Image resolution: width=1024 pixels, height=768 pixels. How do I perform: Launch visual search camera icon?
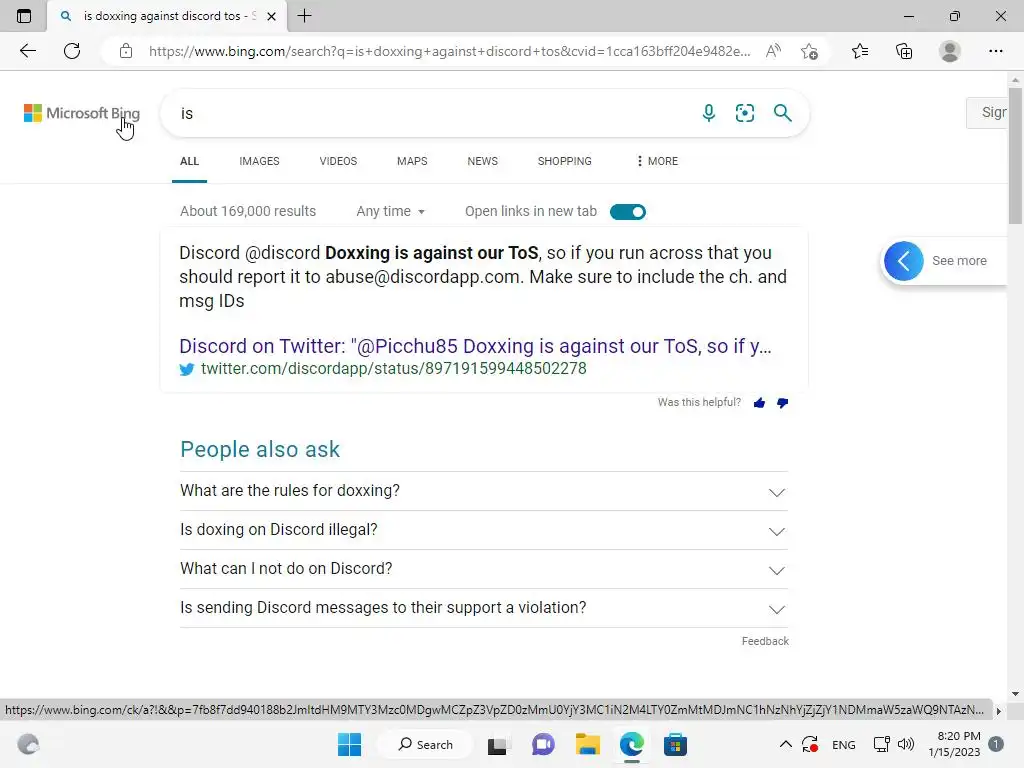coord(744,113)
